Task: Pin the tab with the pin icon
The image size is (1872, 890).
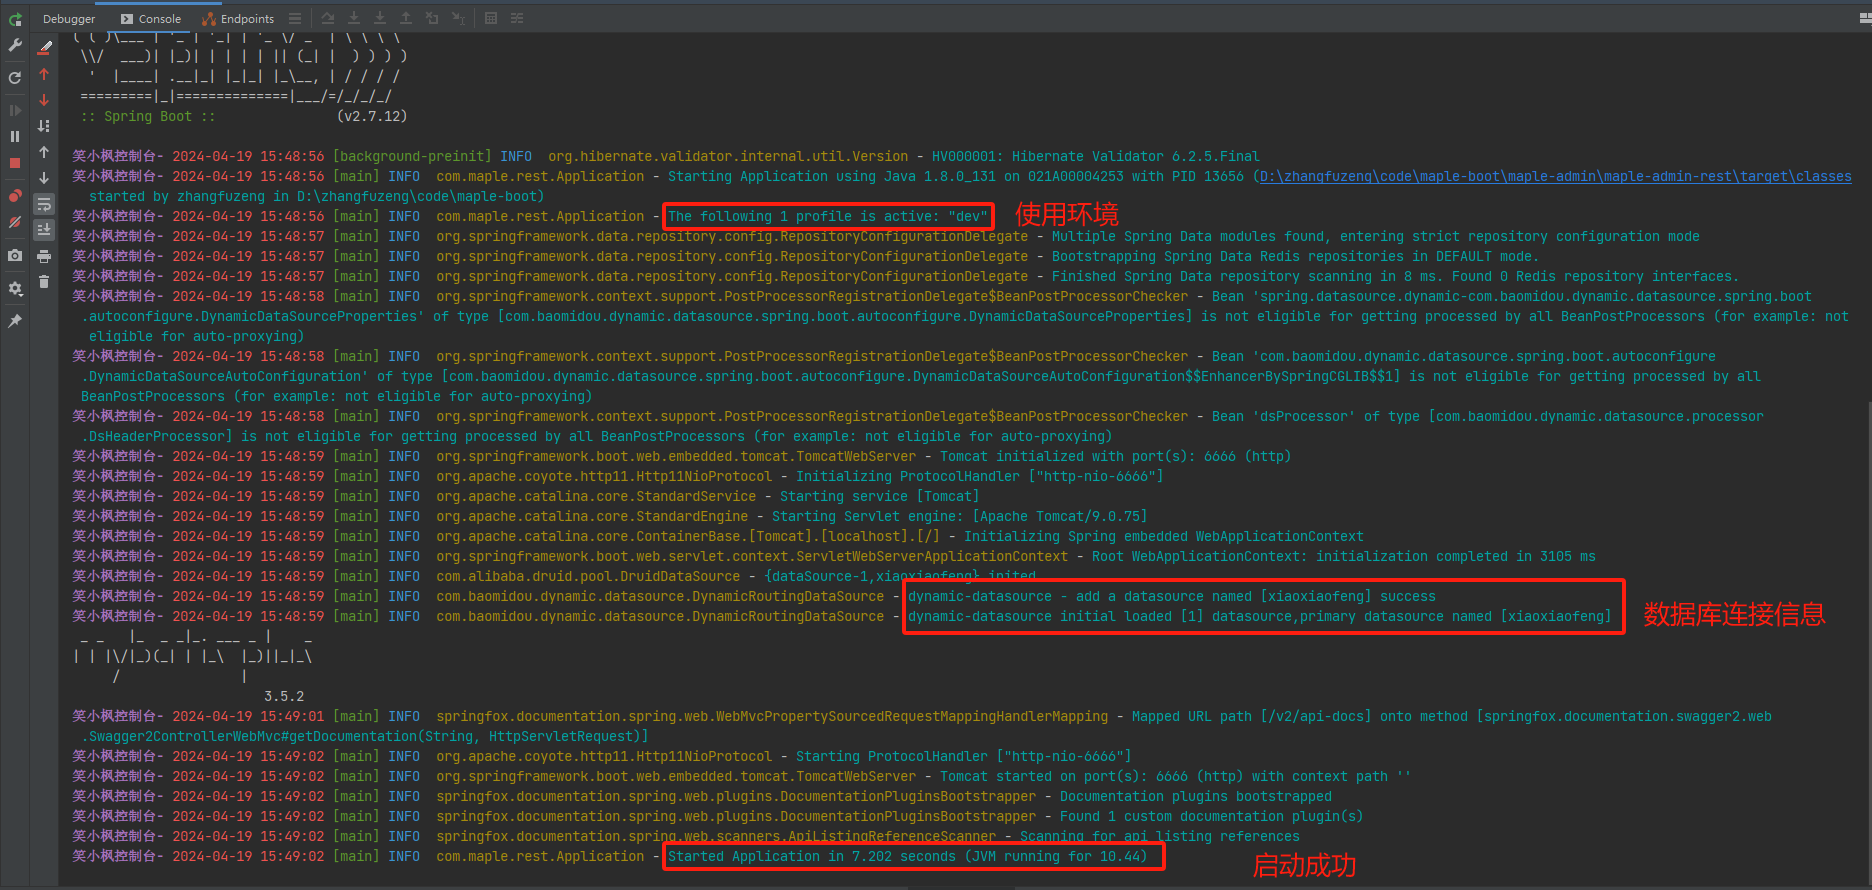Action: (15, 321)
